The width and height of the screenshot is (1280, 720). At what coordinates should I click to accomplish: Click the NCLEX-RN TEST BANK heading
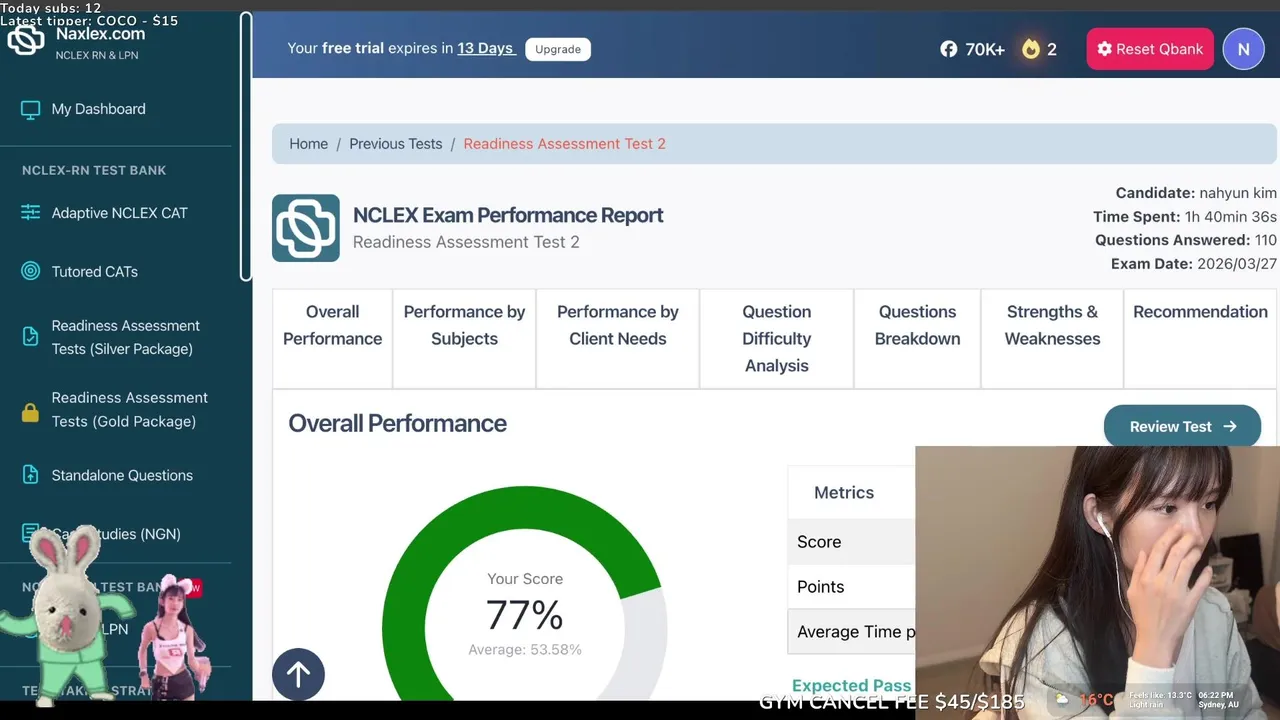94,170
